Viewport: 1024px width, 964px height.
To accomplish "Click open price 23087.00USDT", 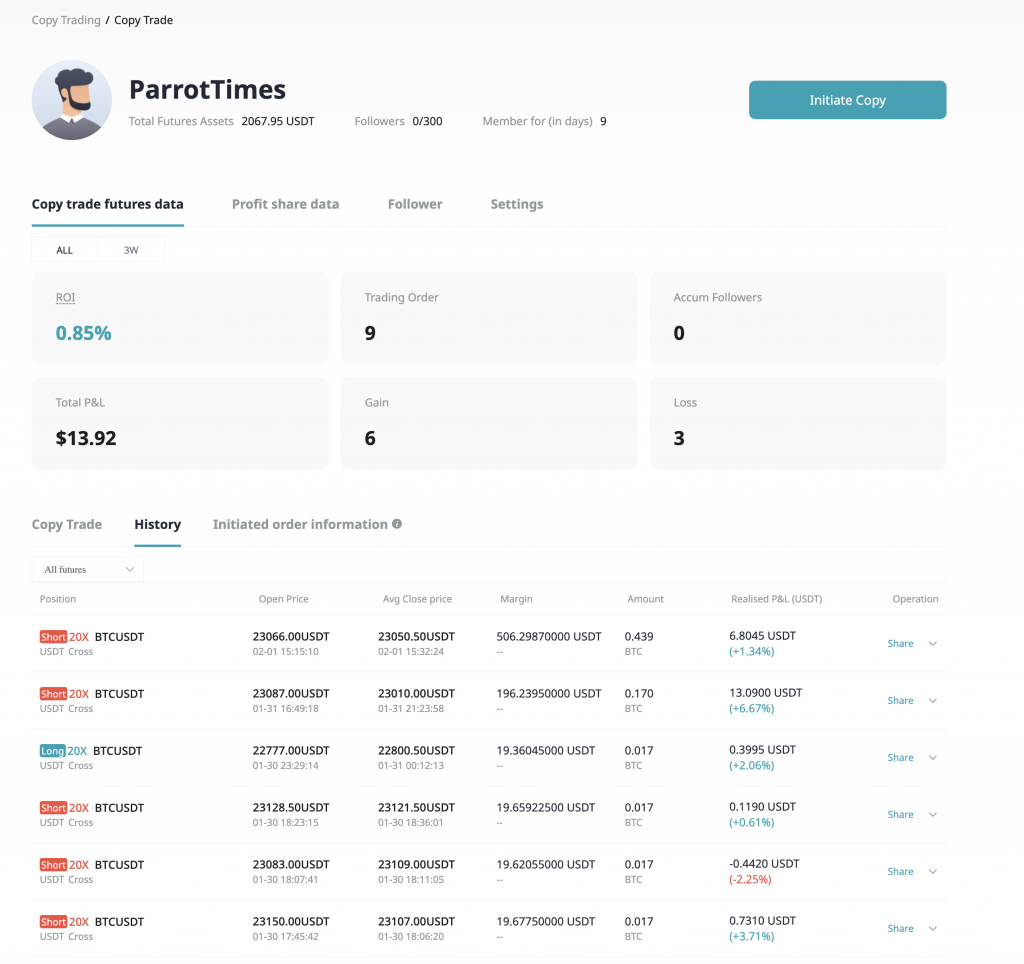I will point(291,694).
